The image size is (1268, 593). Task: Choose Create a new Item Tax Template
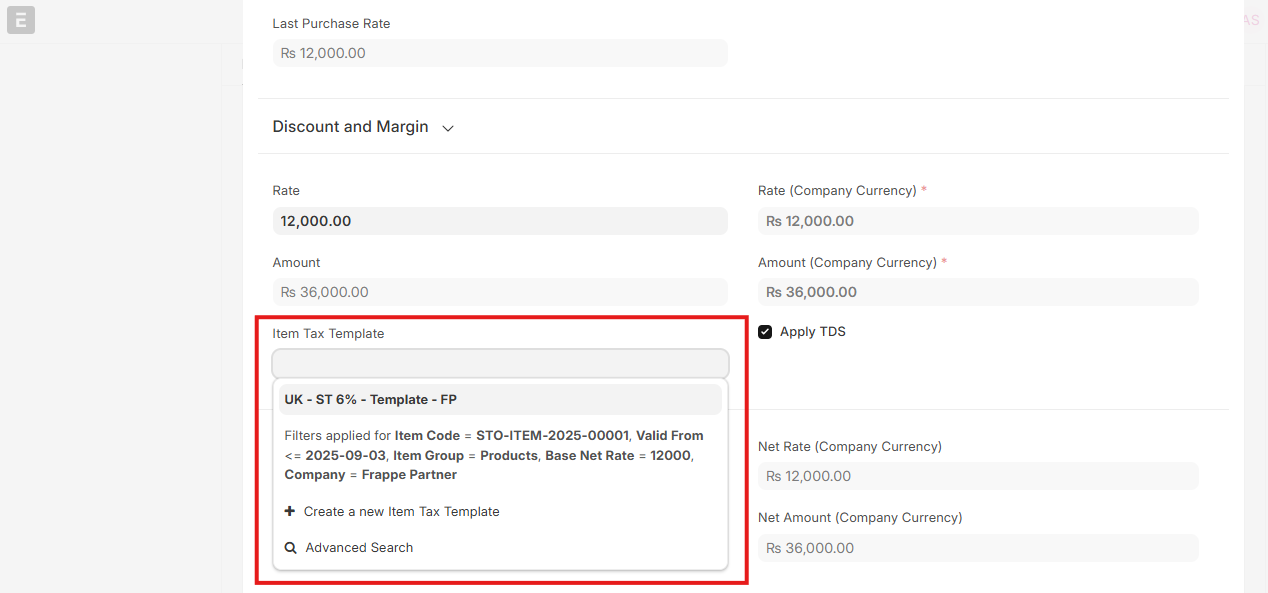tap(401, 511)
